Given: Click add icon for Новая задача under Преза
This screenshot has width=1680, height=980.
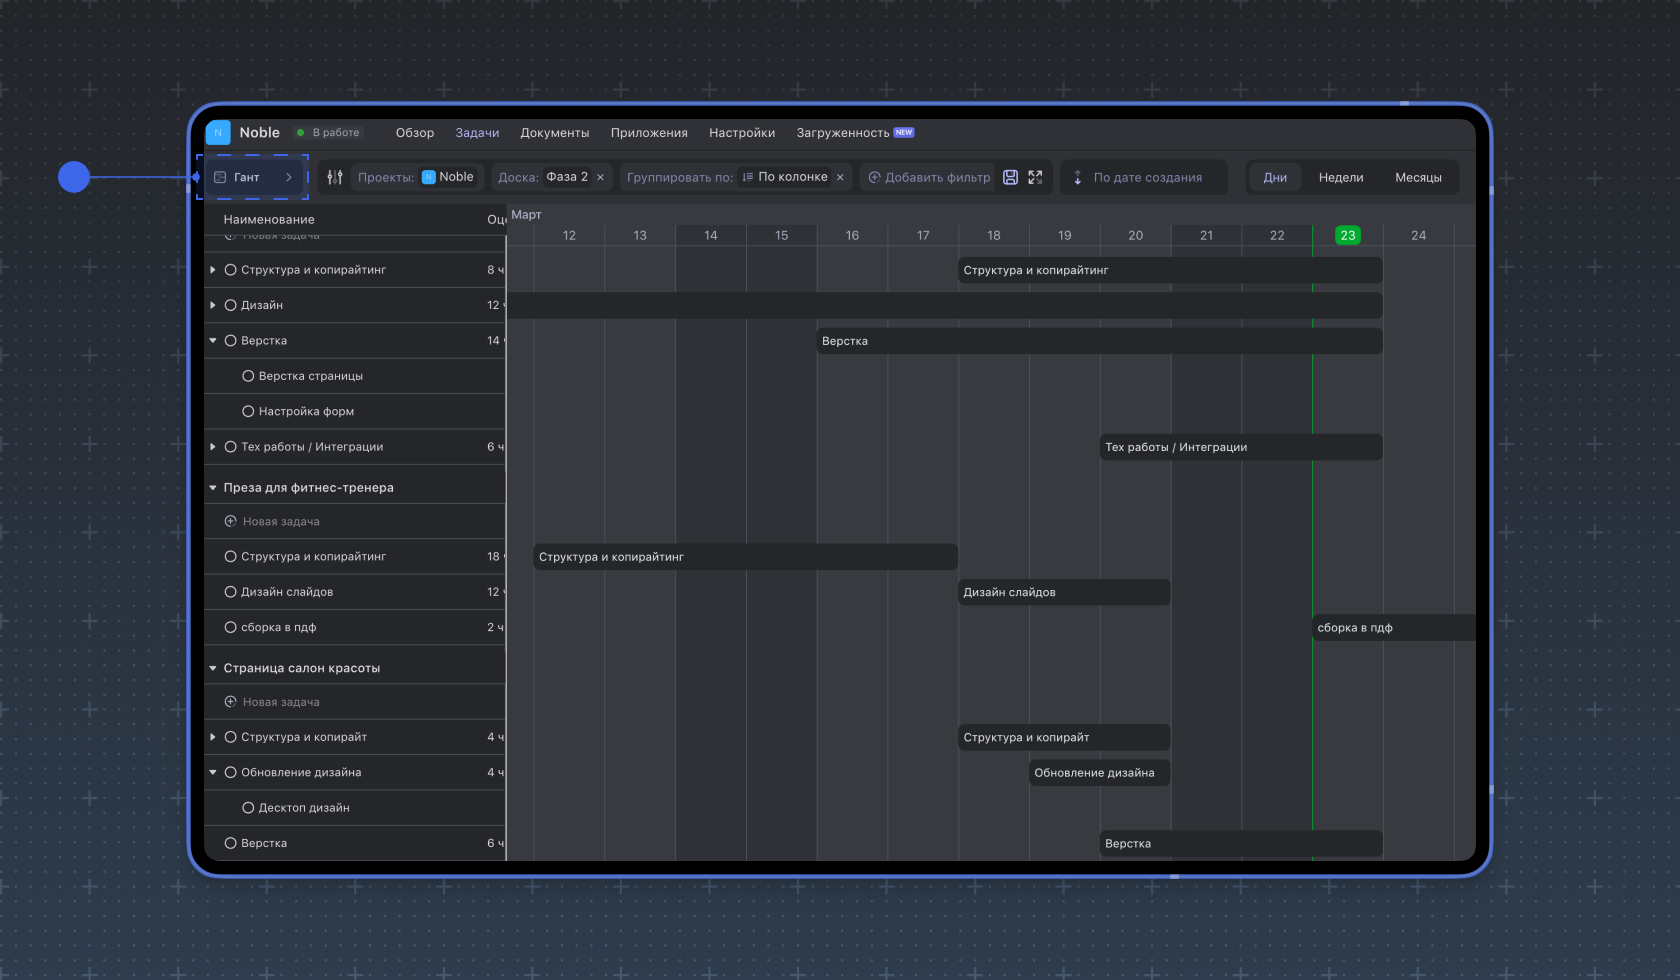Looking at the screenshot, I should 231,522.
